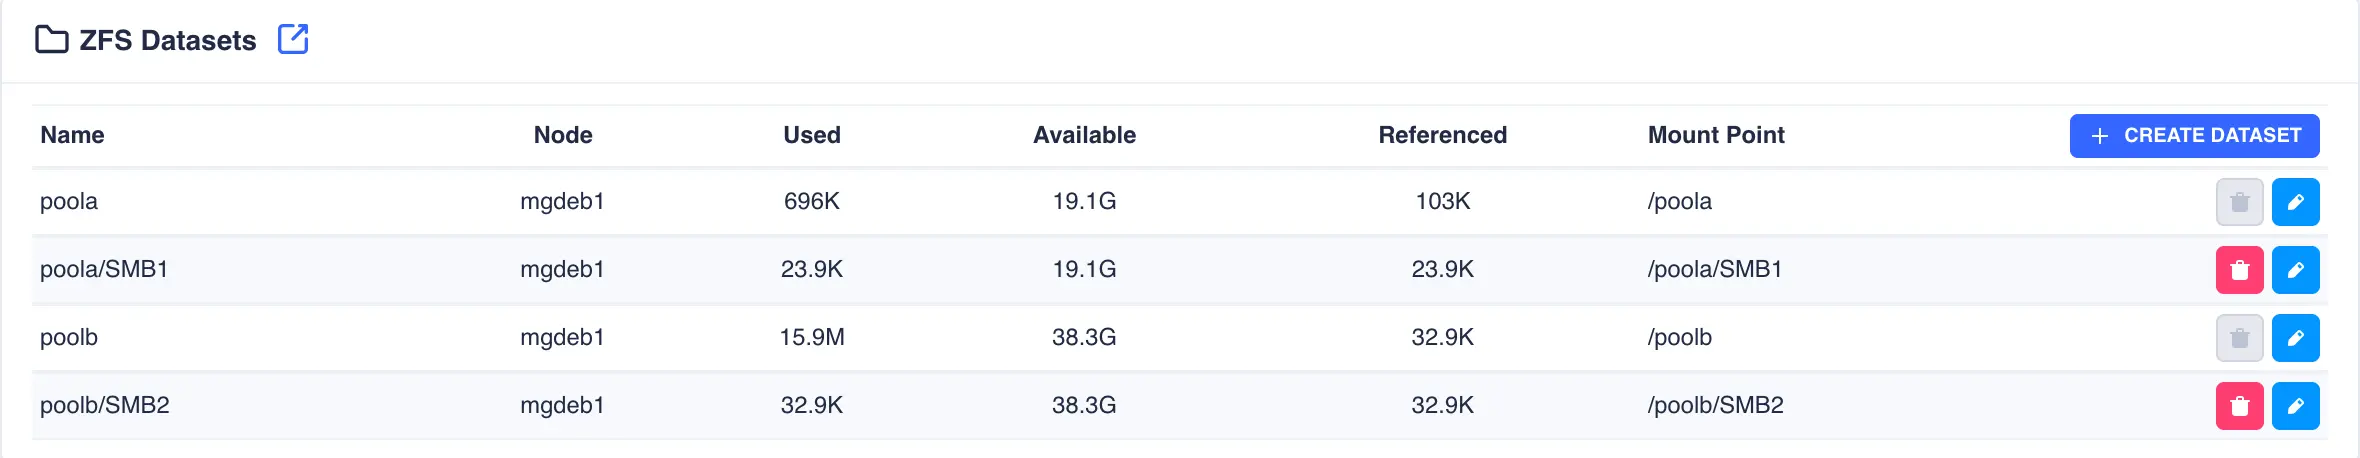Click the Referenced column header
Image resolution: width=2360 pixels, height=458 pixels.
[1442, 135]
